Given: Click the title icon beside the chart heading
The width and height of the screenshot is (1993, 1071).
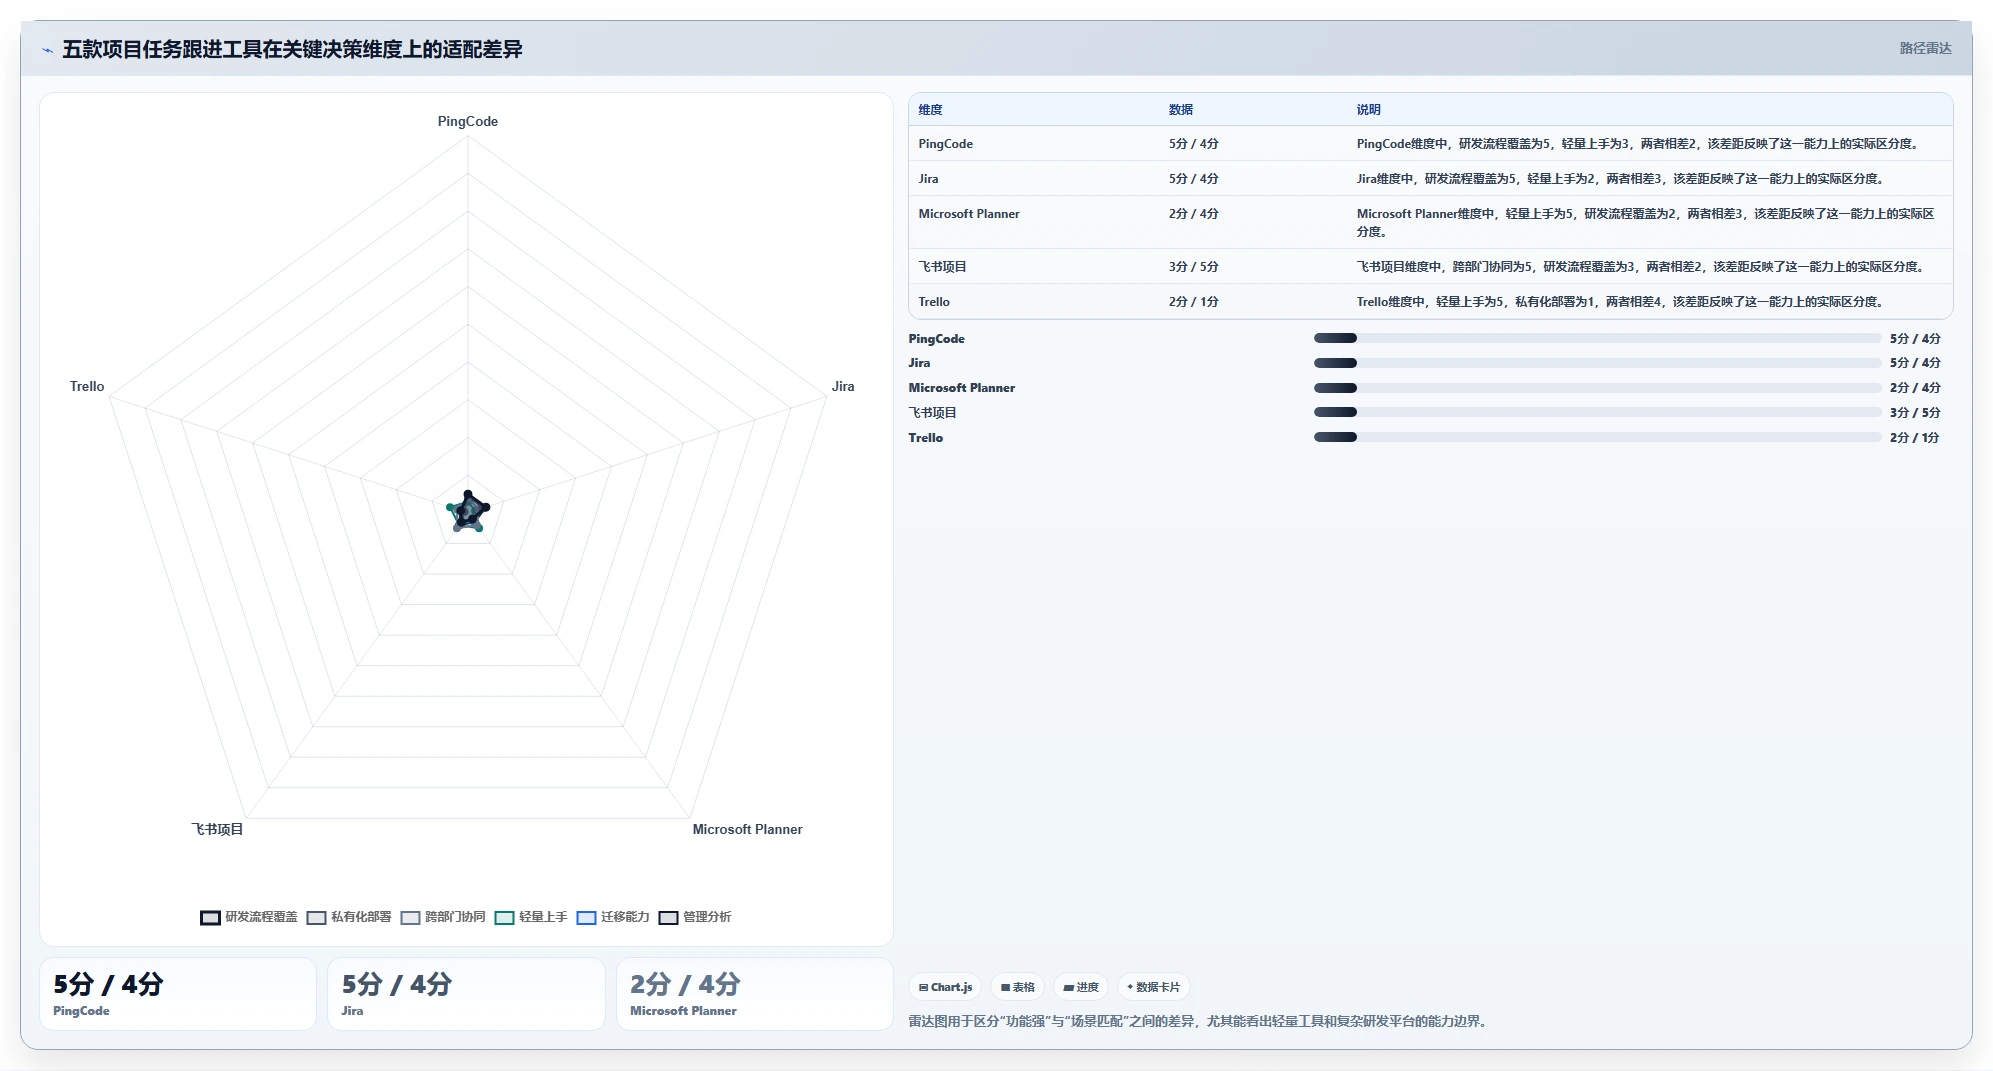Looking at the screenshot, I should (x=47, y=50).
